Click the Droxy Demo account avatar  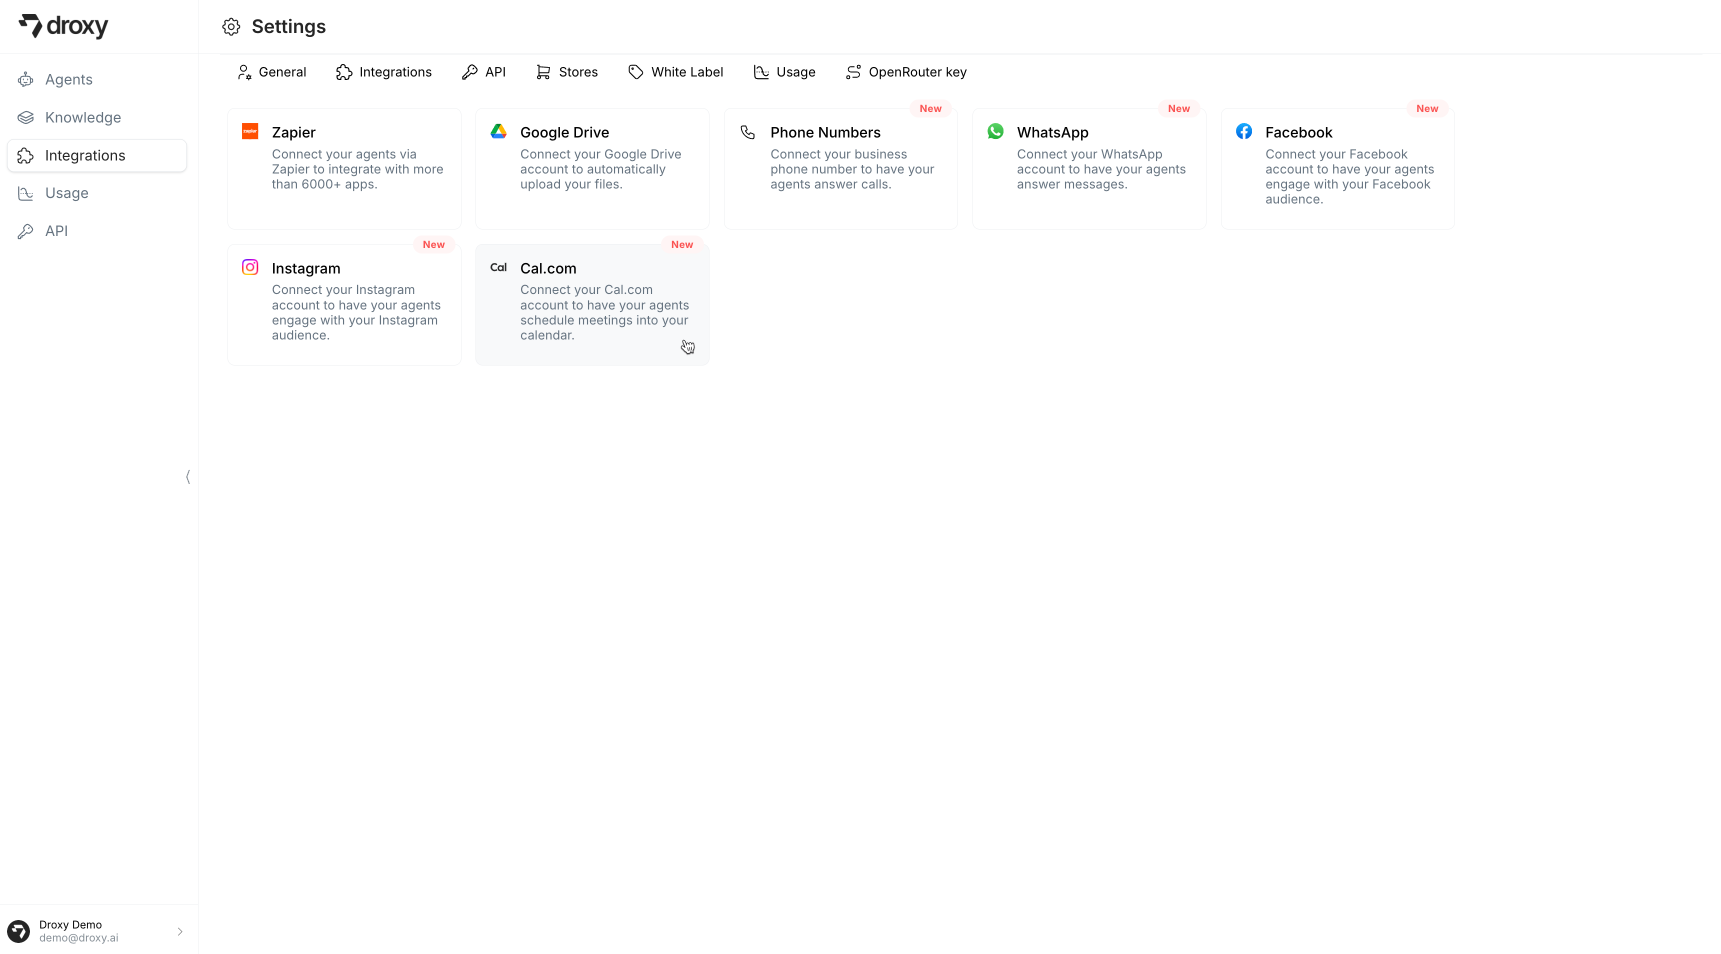point(19,932)
